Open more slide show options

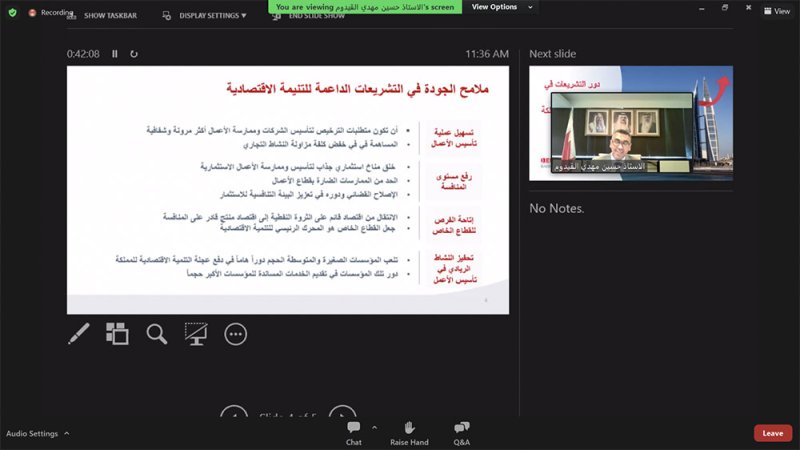pos(235,334)
